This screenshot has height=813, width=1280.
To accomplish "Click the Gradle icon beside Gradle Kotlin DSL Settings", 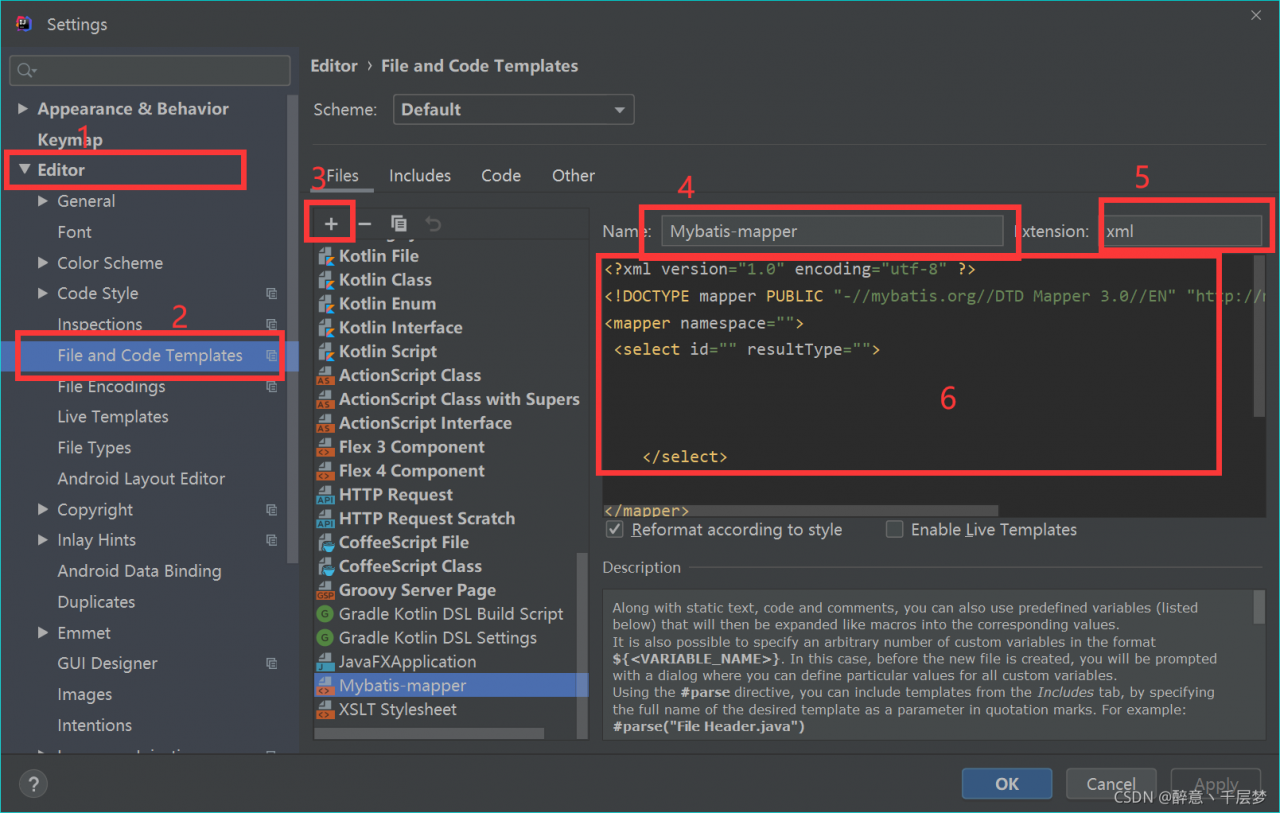I will pos(326,638).
